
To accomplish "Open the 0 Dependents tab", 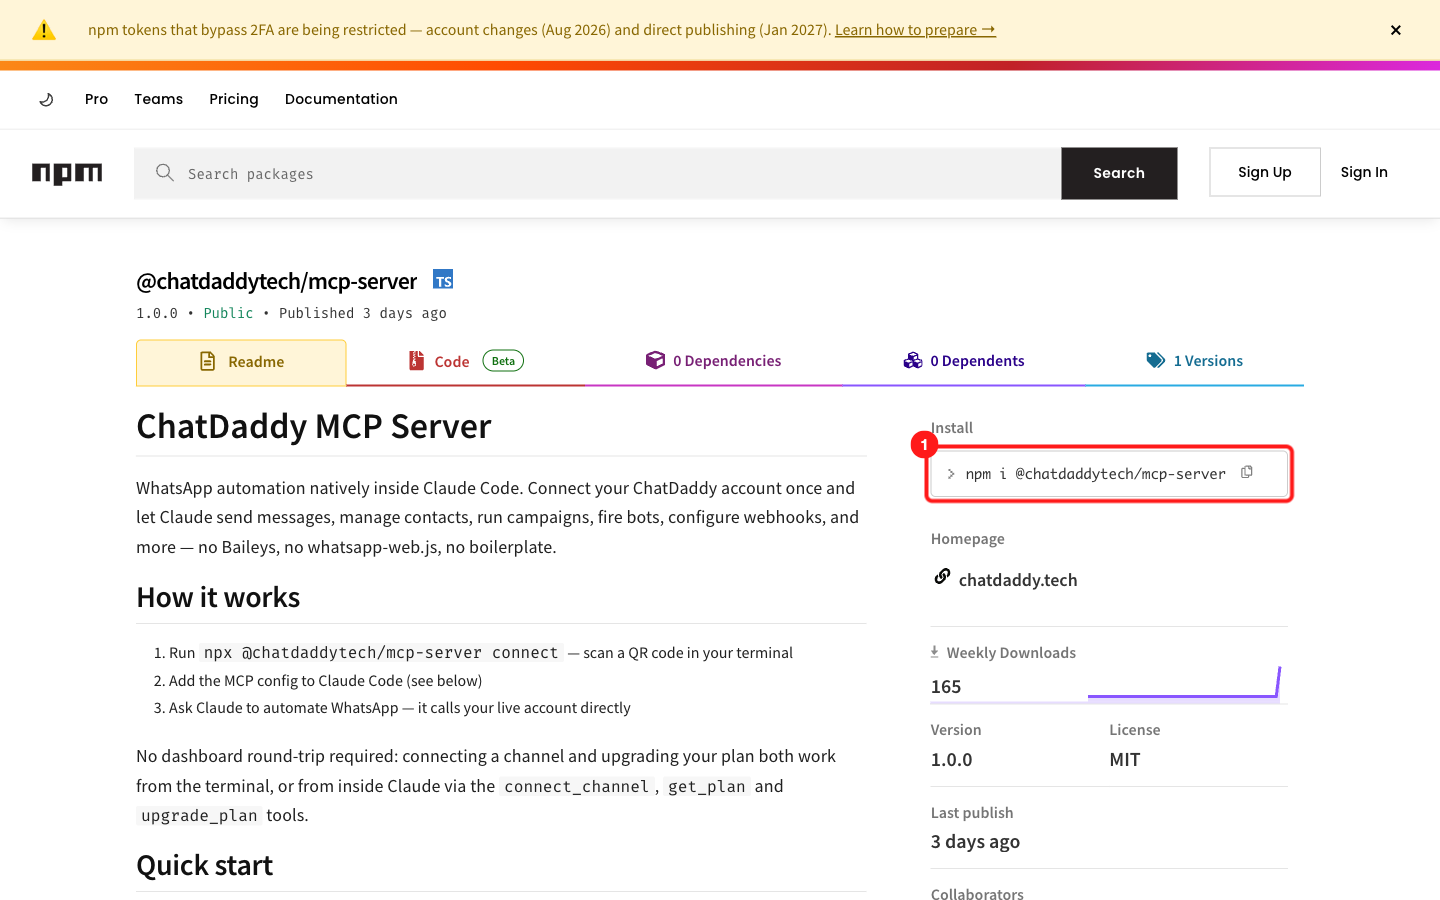I will [x=964, y=361].
